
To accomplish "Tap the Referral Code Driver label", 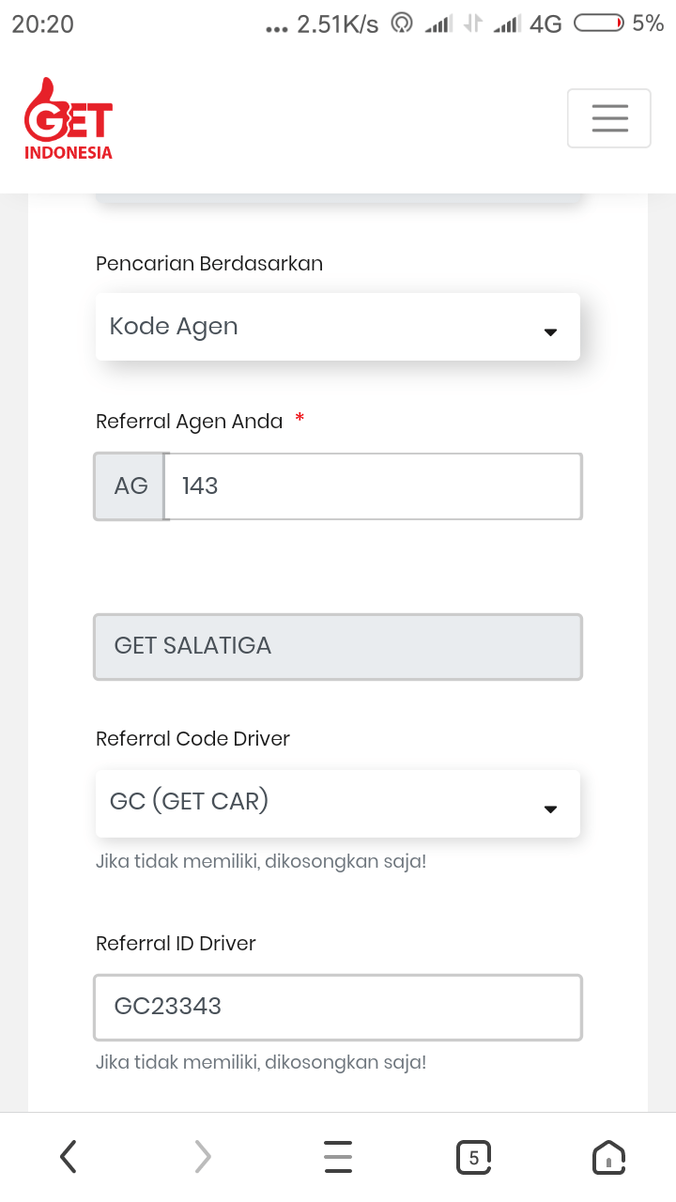I will (x=193, y=739).
